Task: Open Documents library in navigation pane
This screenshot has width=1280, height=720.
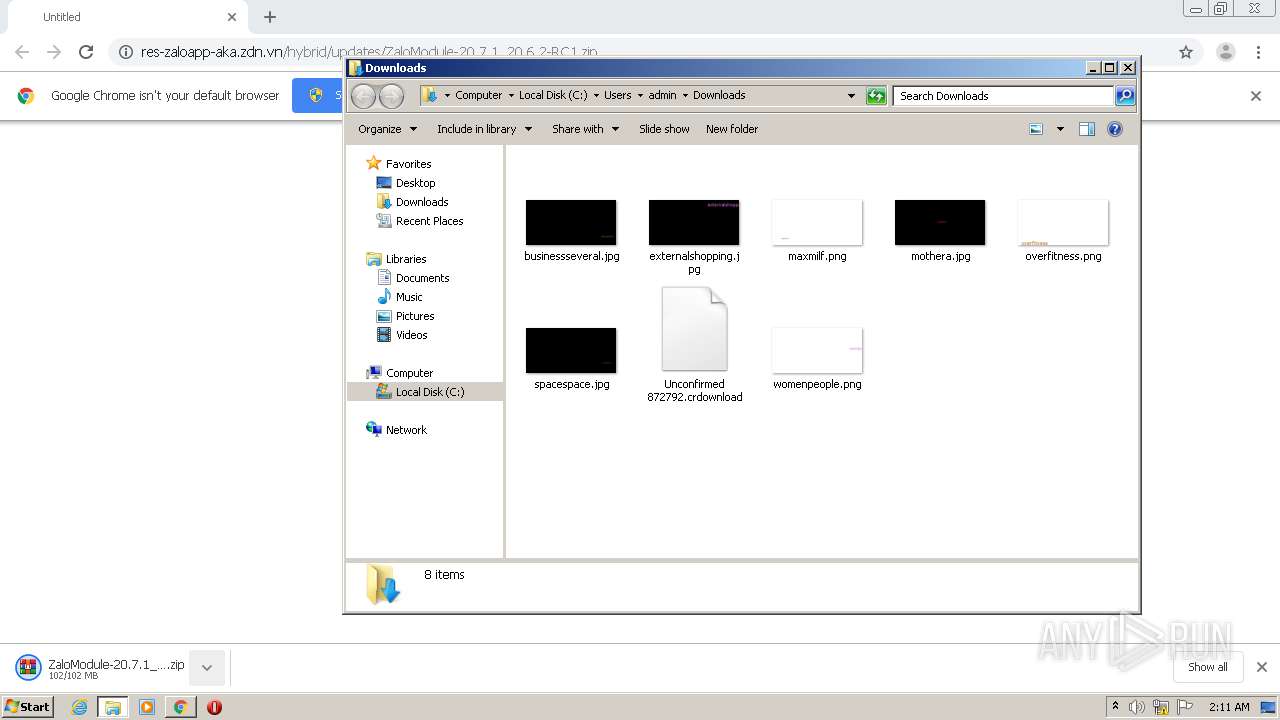Action: [422, 278]
